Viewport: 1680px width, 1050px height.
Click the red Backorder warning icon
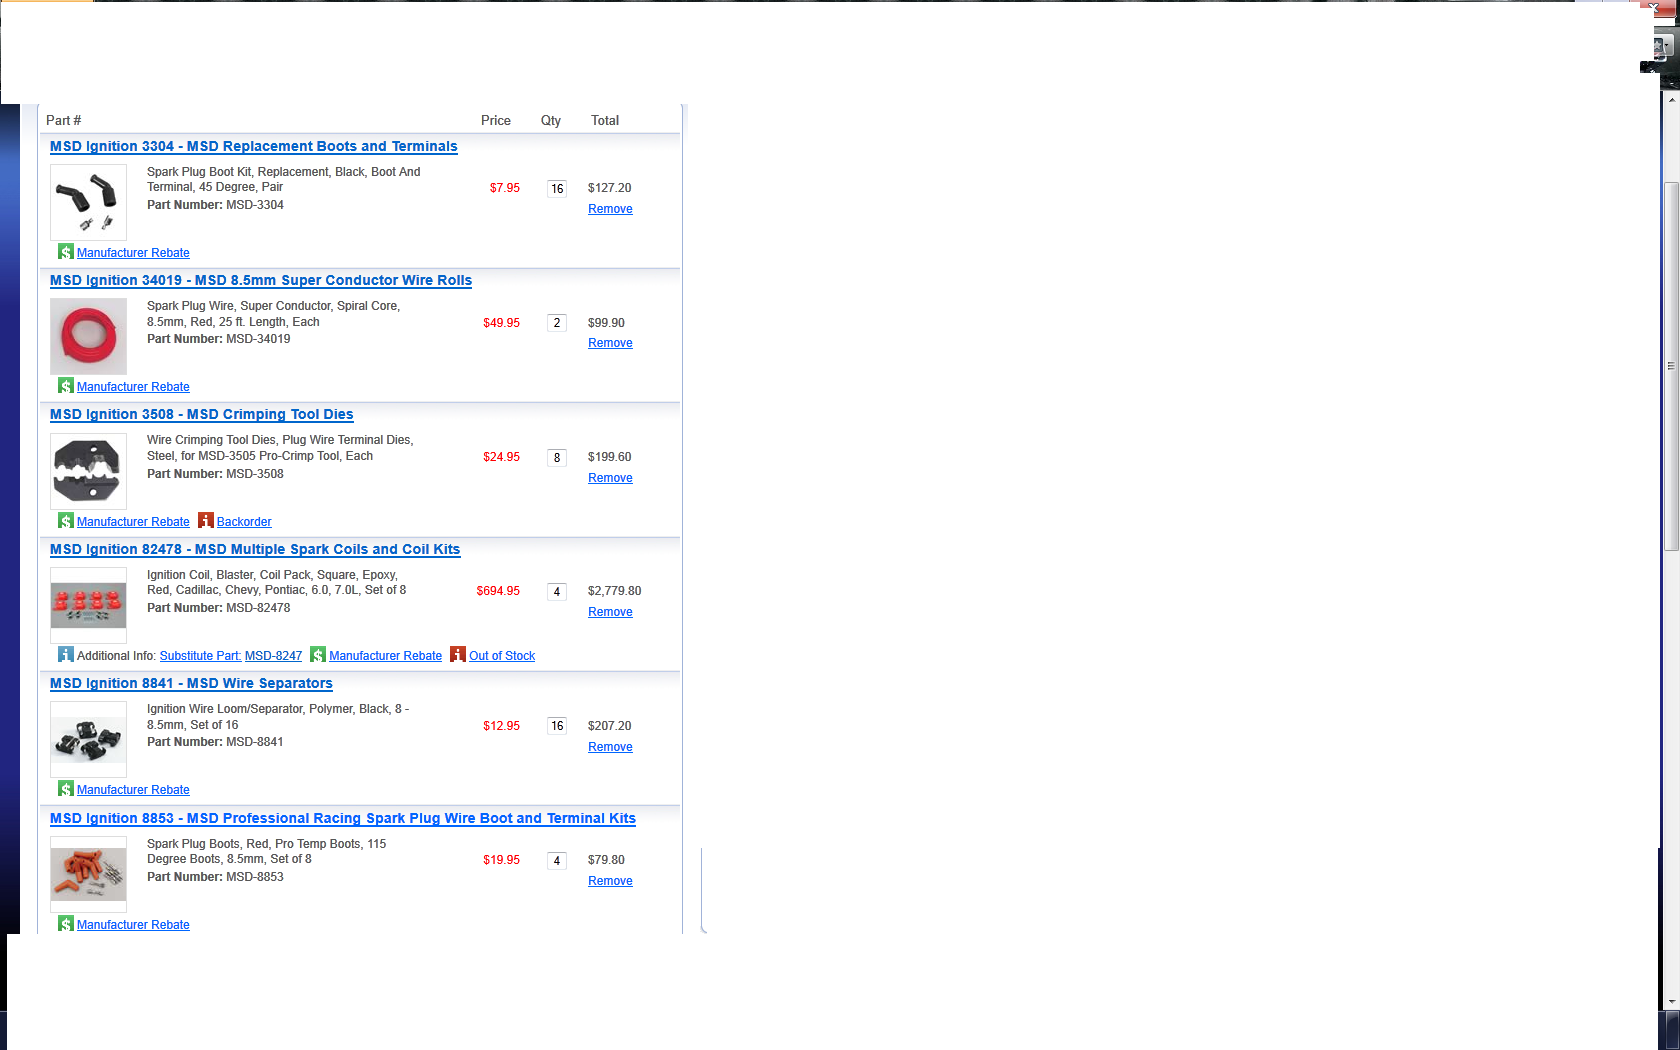coord(205,521)
